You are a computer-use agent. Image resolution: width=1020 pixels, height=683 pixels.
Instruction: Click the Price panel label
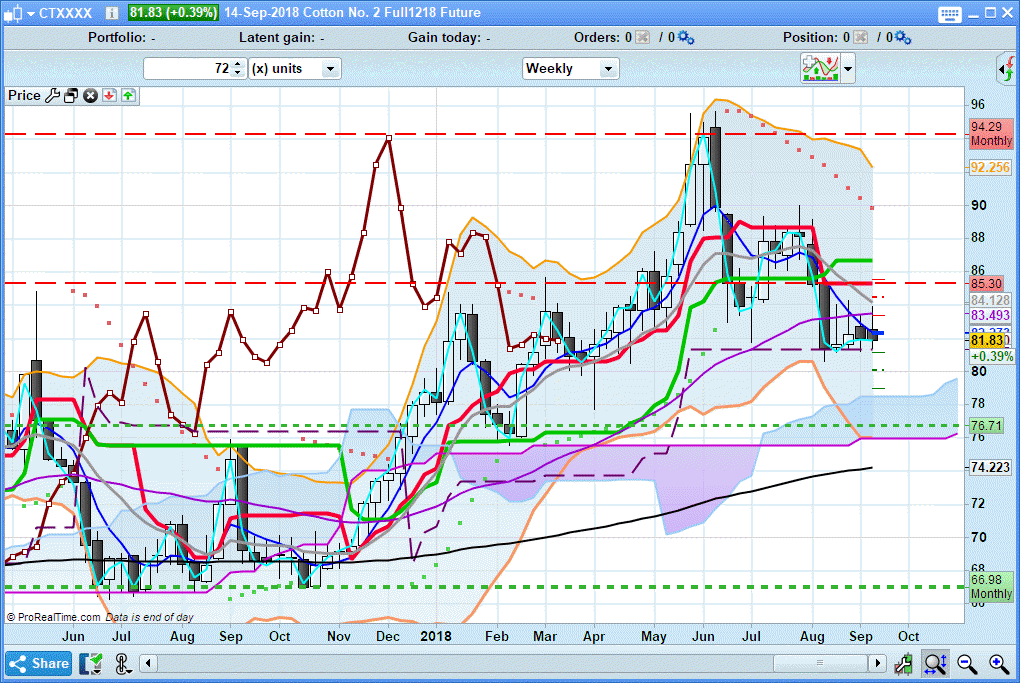24,96
